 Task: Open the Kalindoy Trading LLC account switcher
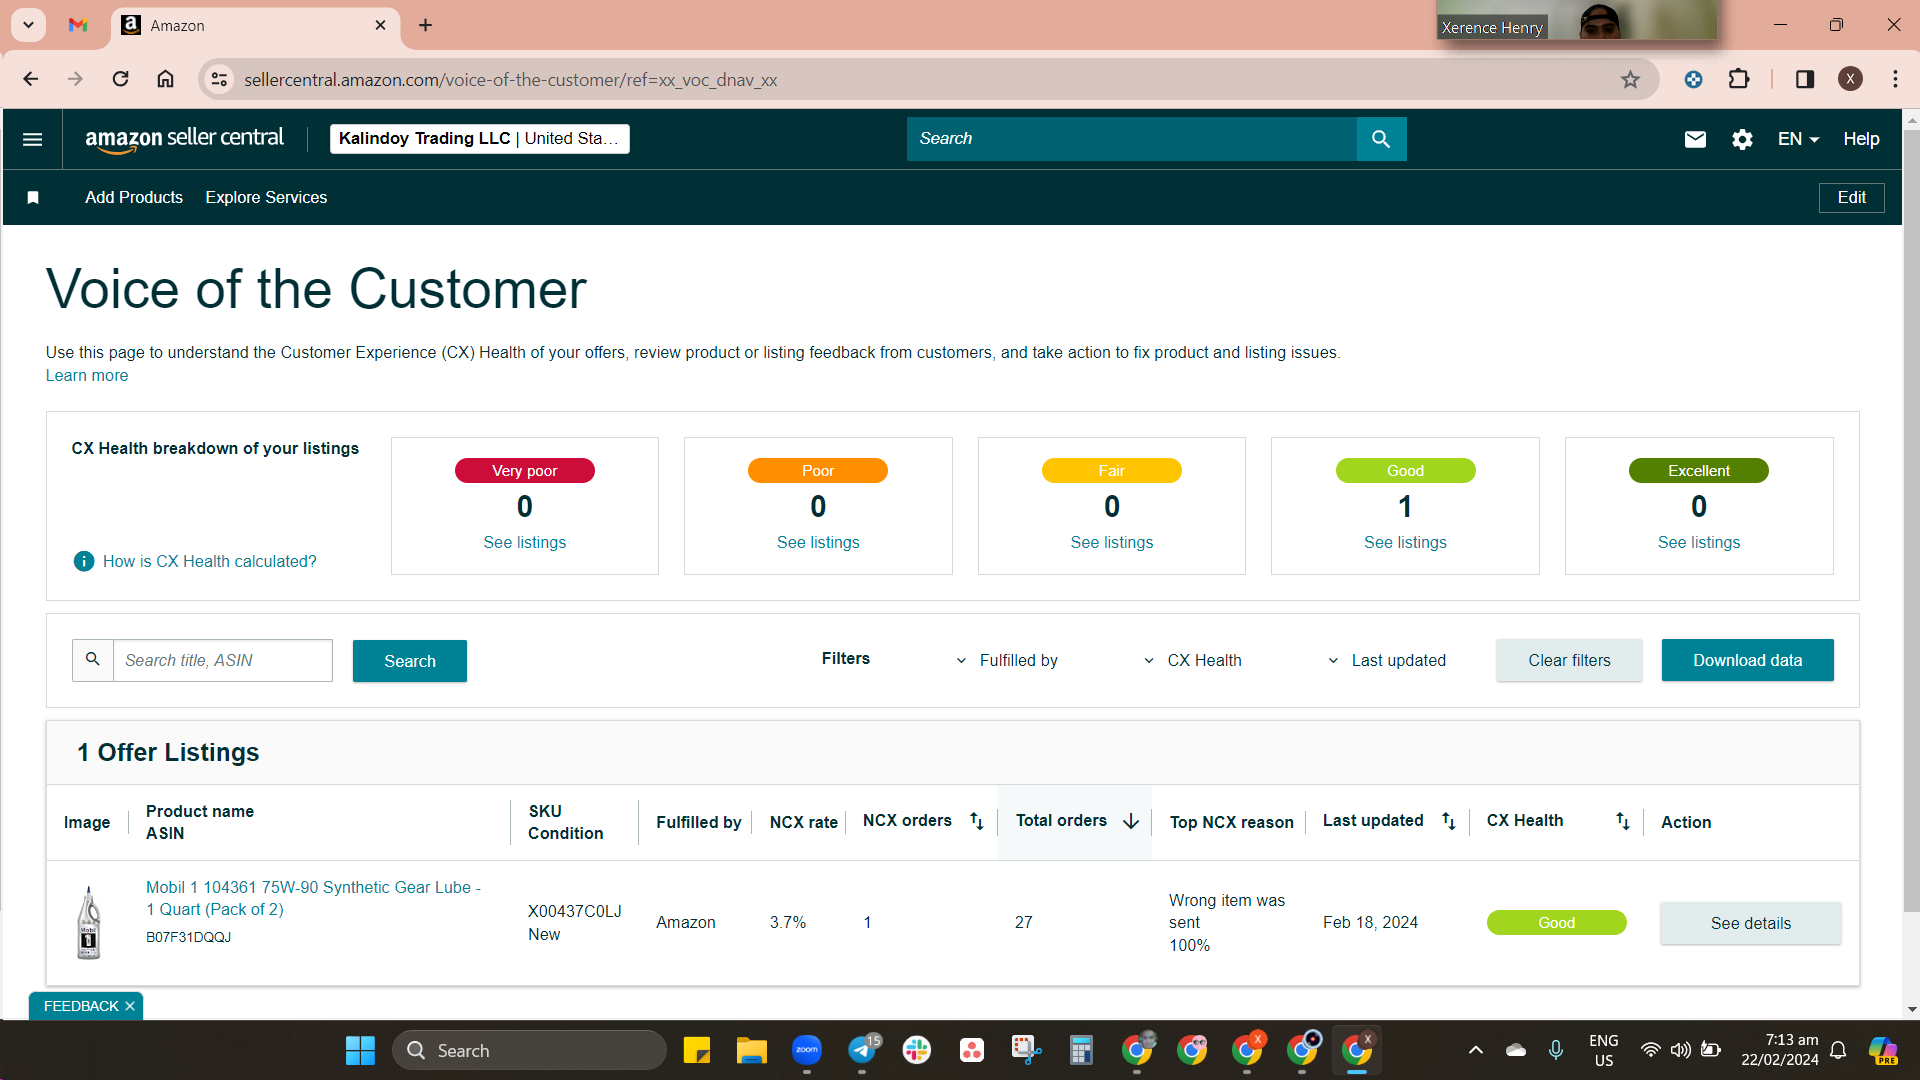tap(480, 139)
